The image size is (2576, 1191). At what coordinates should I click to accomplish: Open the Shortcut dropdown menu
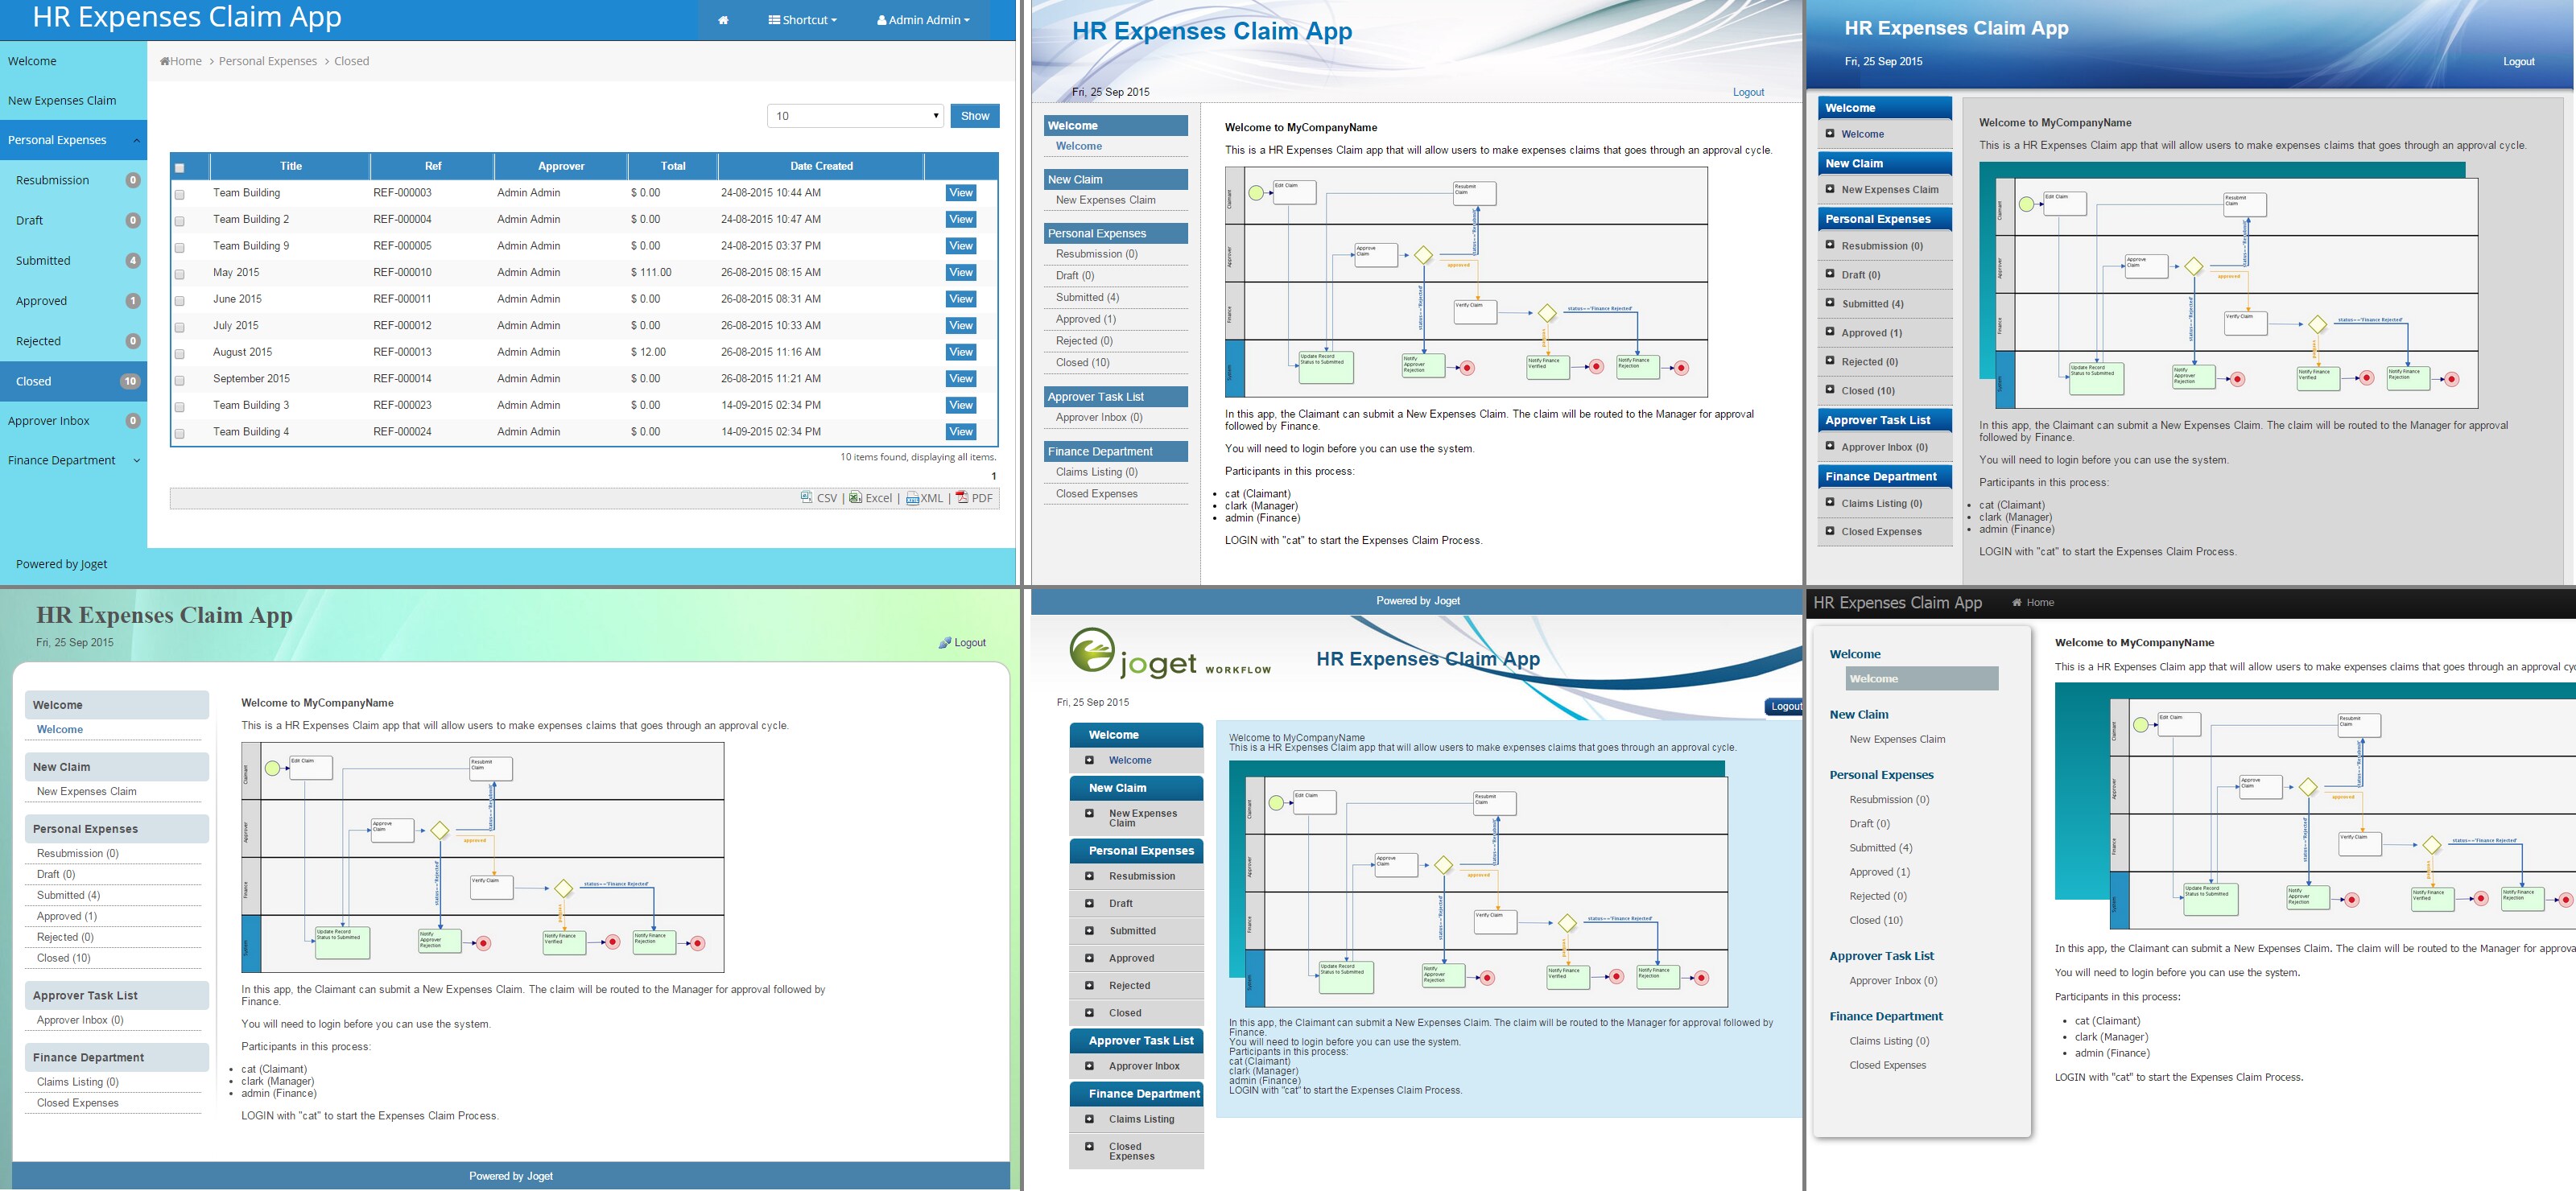pos(802,20)
